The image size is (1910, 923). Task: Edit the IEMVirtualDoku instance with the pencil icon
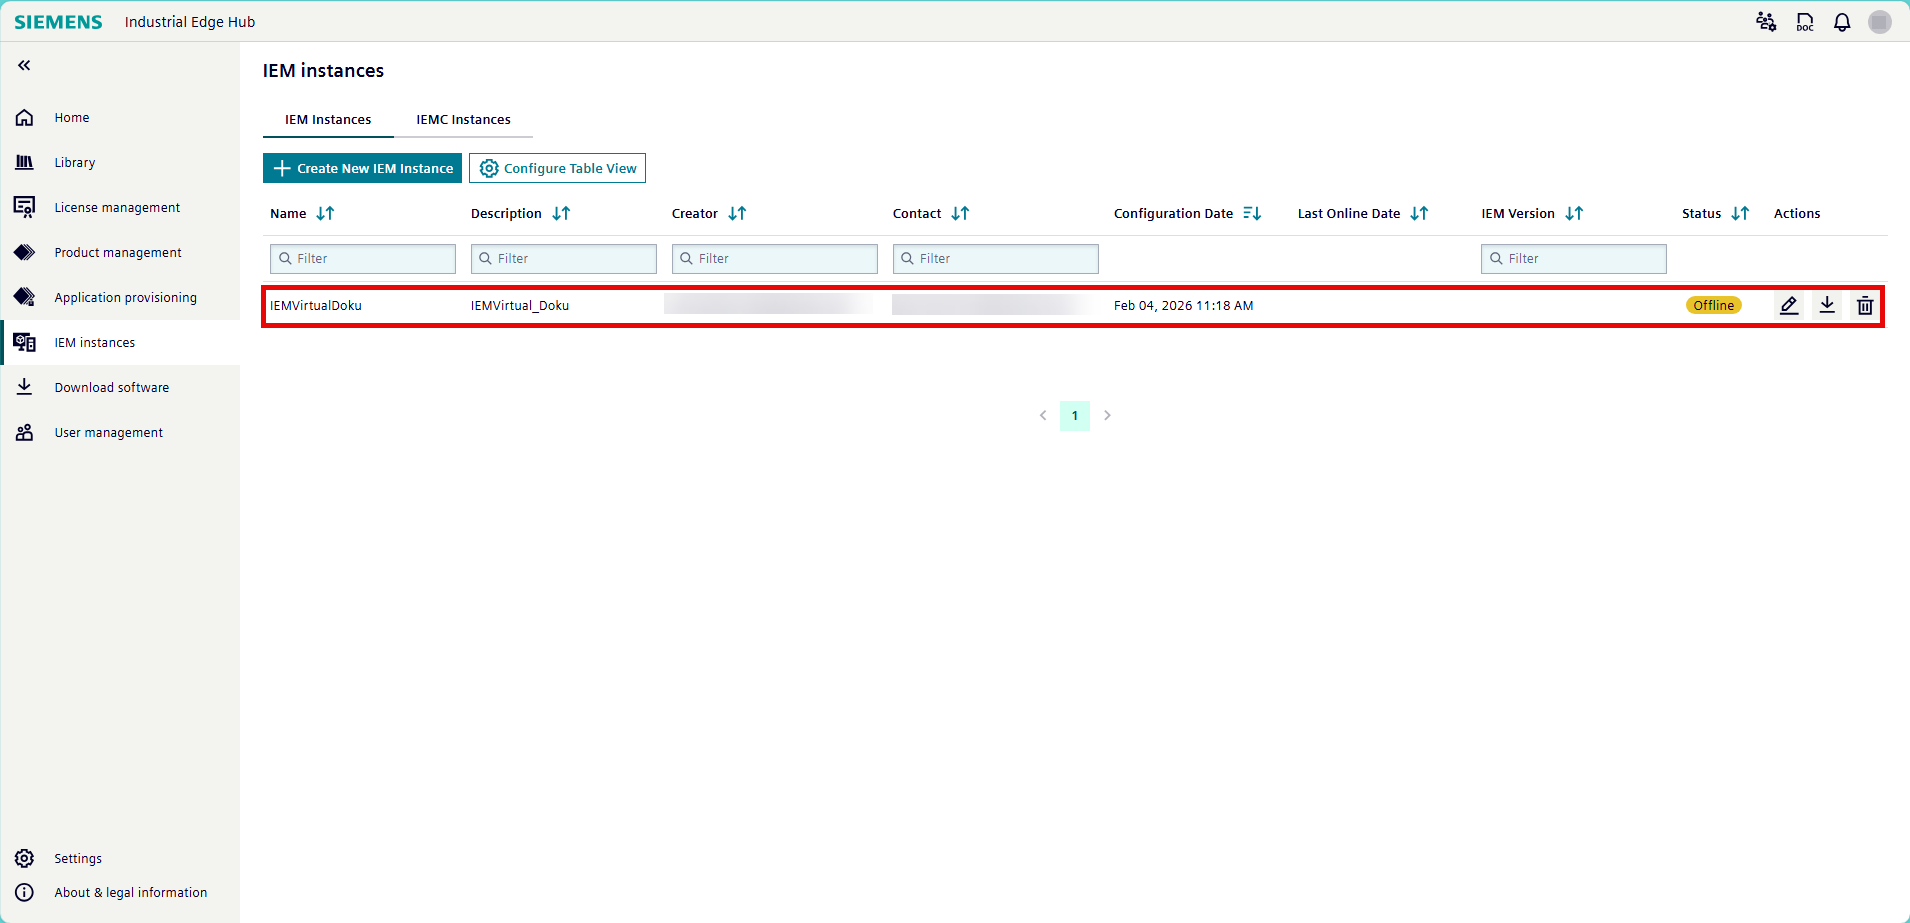pyautogui.click(x=1788, y=305)
